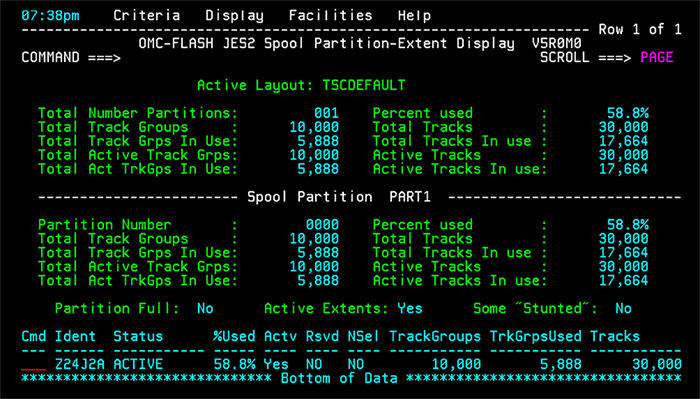Viewport: 700px width, 399px height.
Task: Click the Actv column header
Action: (280, 337)
